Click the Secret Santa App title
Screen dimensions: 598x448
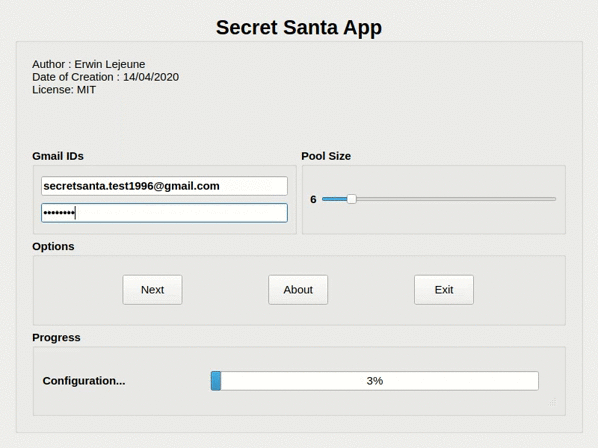[299, 27]
